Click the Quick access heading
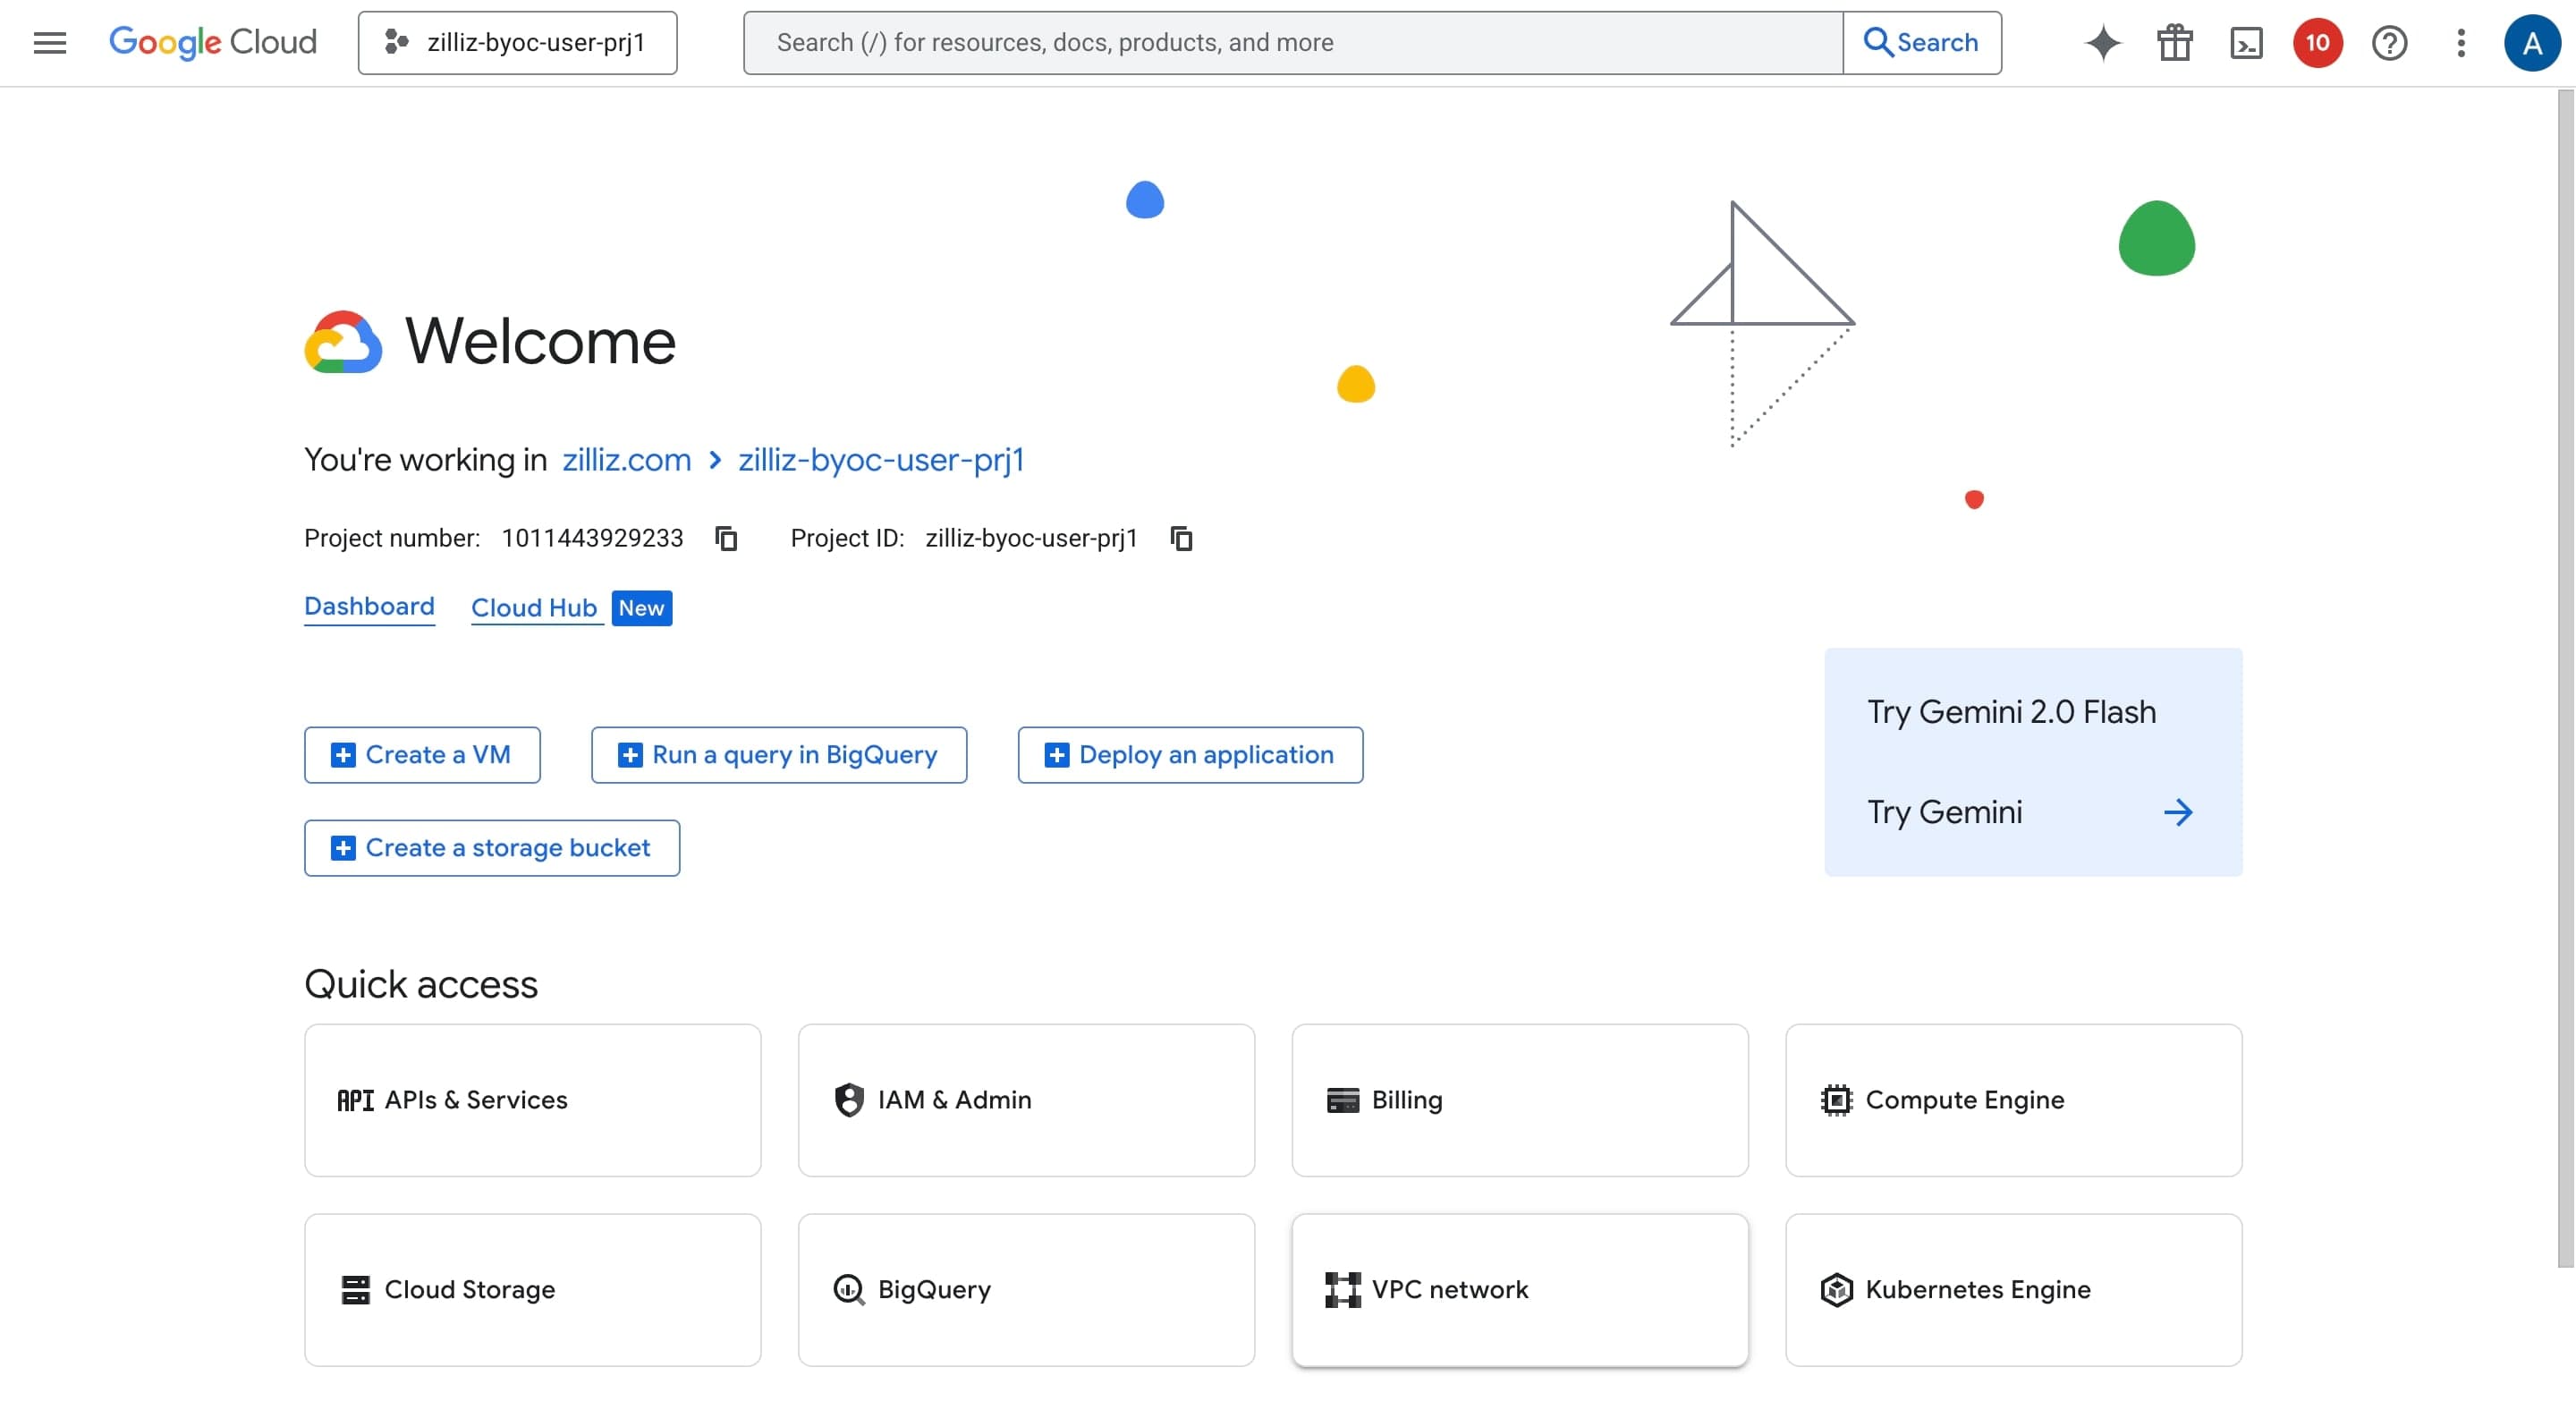The width and height of the screenshot is (2576, 1410). [421, 985]
